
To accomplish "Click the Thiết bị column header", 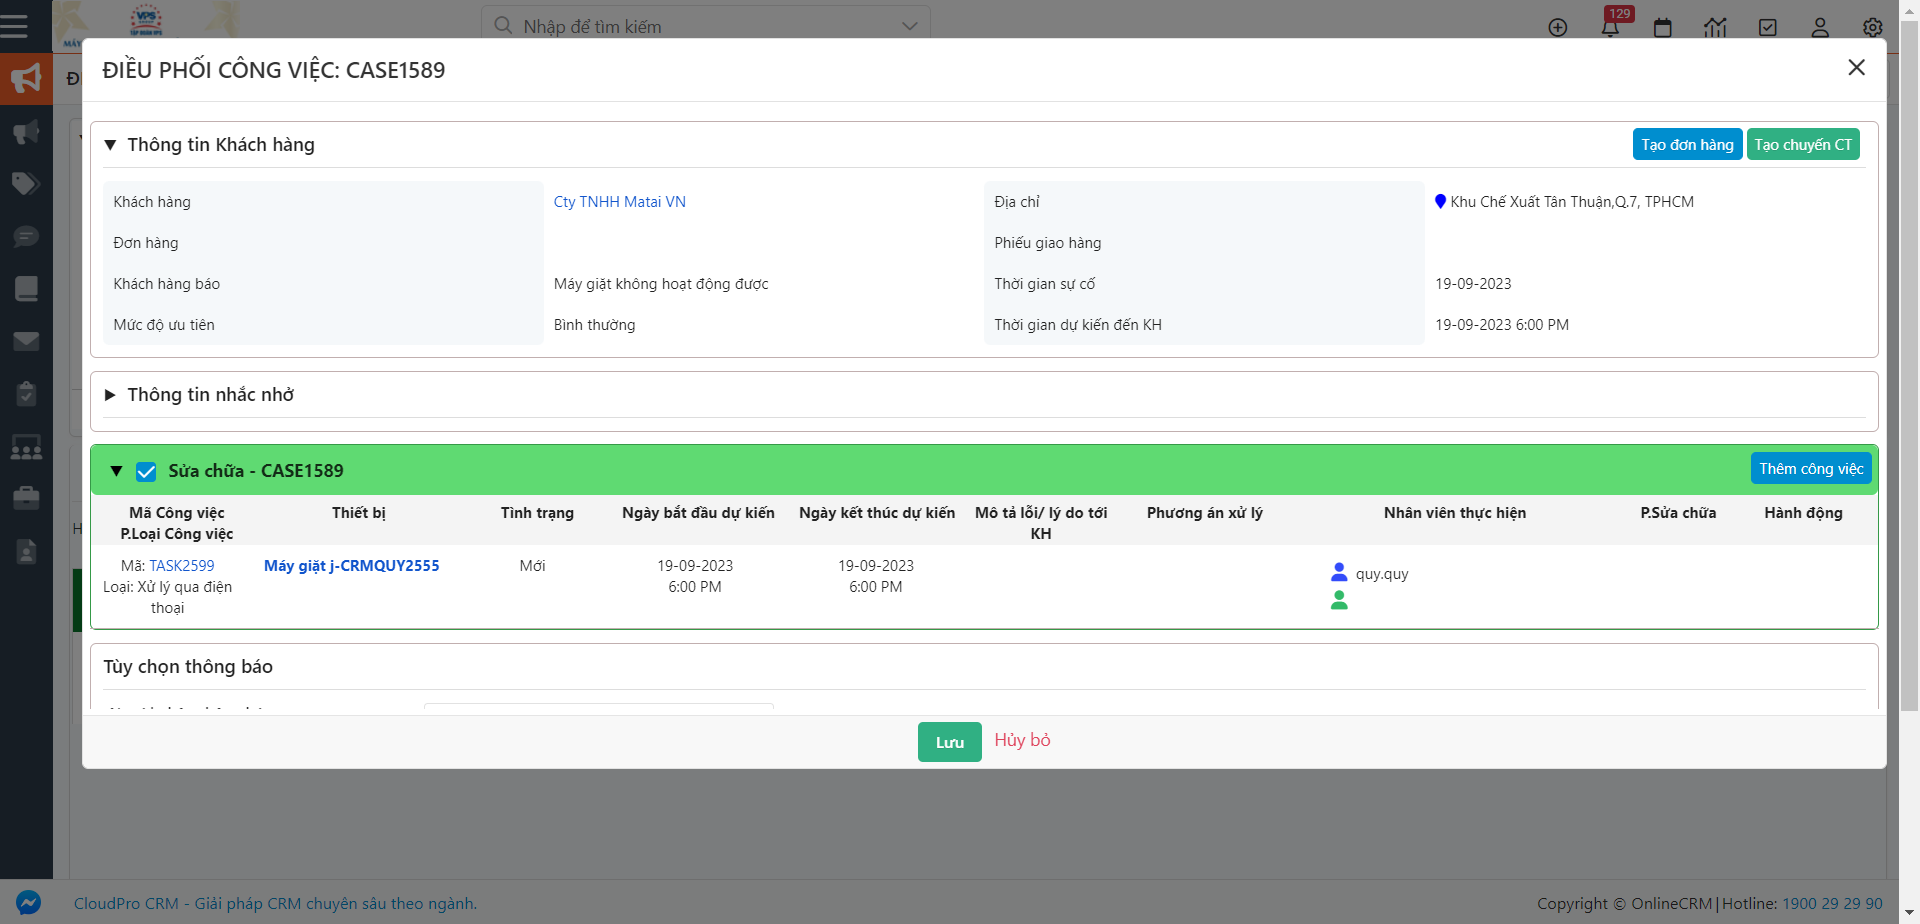I will [359, 513].
